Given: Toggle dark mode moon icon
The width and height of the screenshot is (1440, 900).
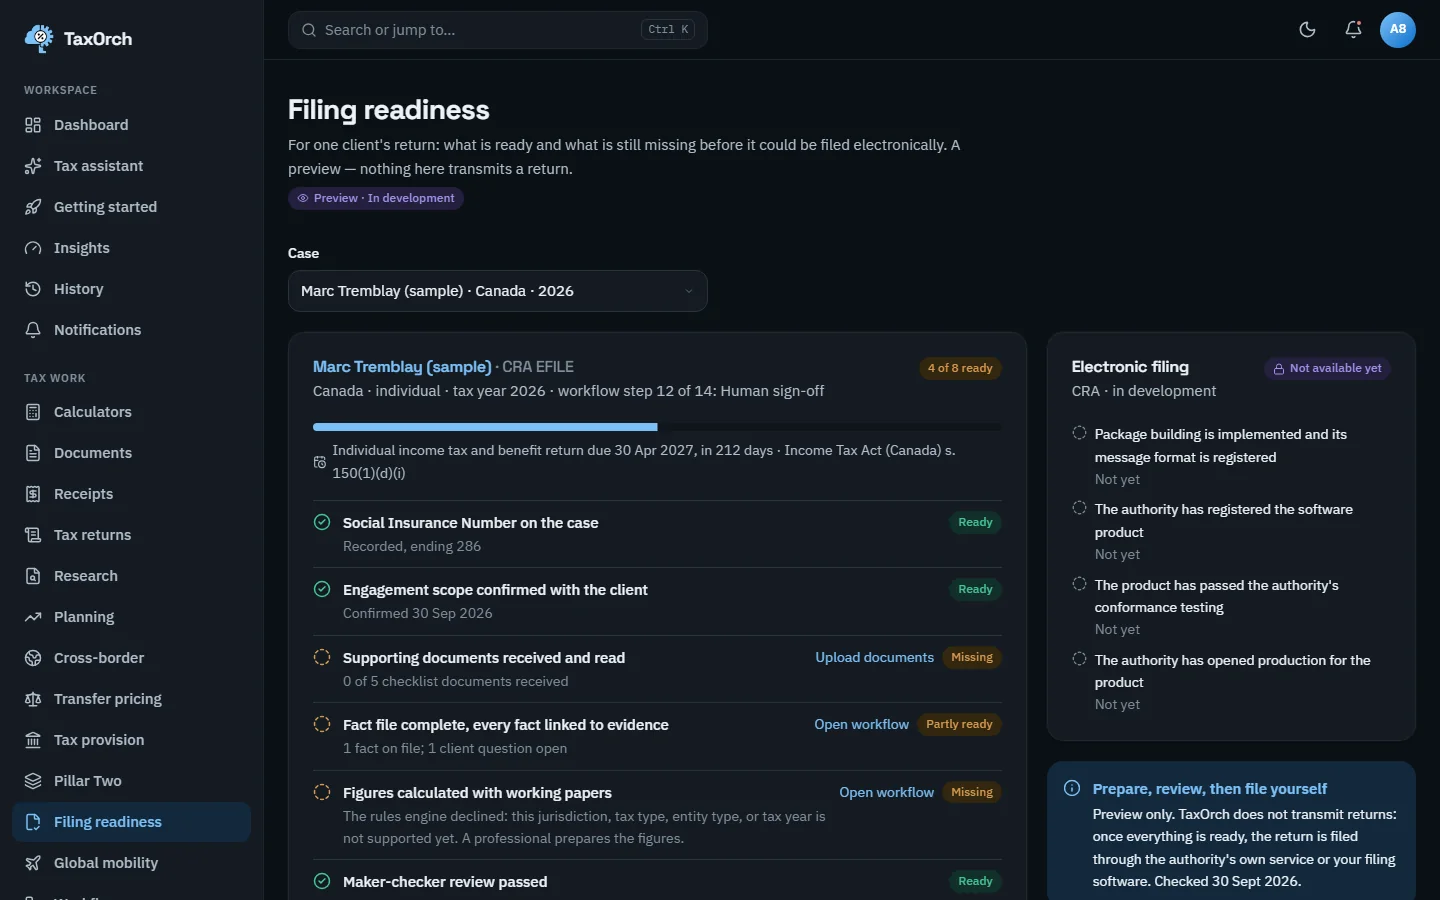Looking at the screenshot, I should tap(1307, 29).
